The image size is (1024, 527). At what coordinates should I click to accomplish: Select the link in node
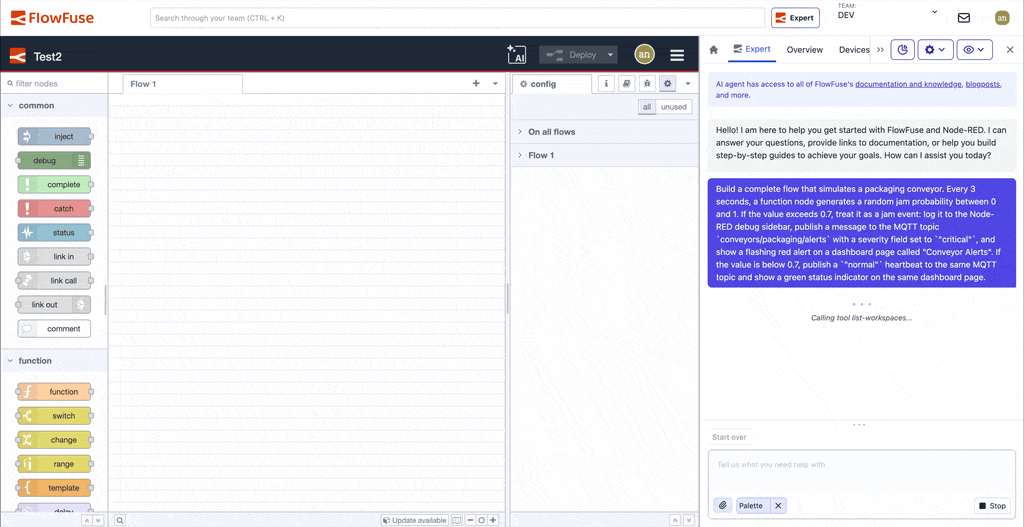(54, 257)
